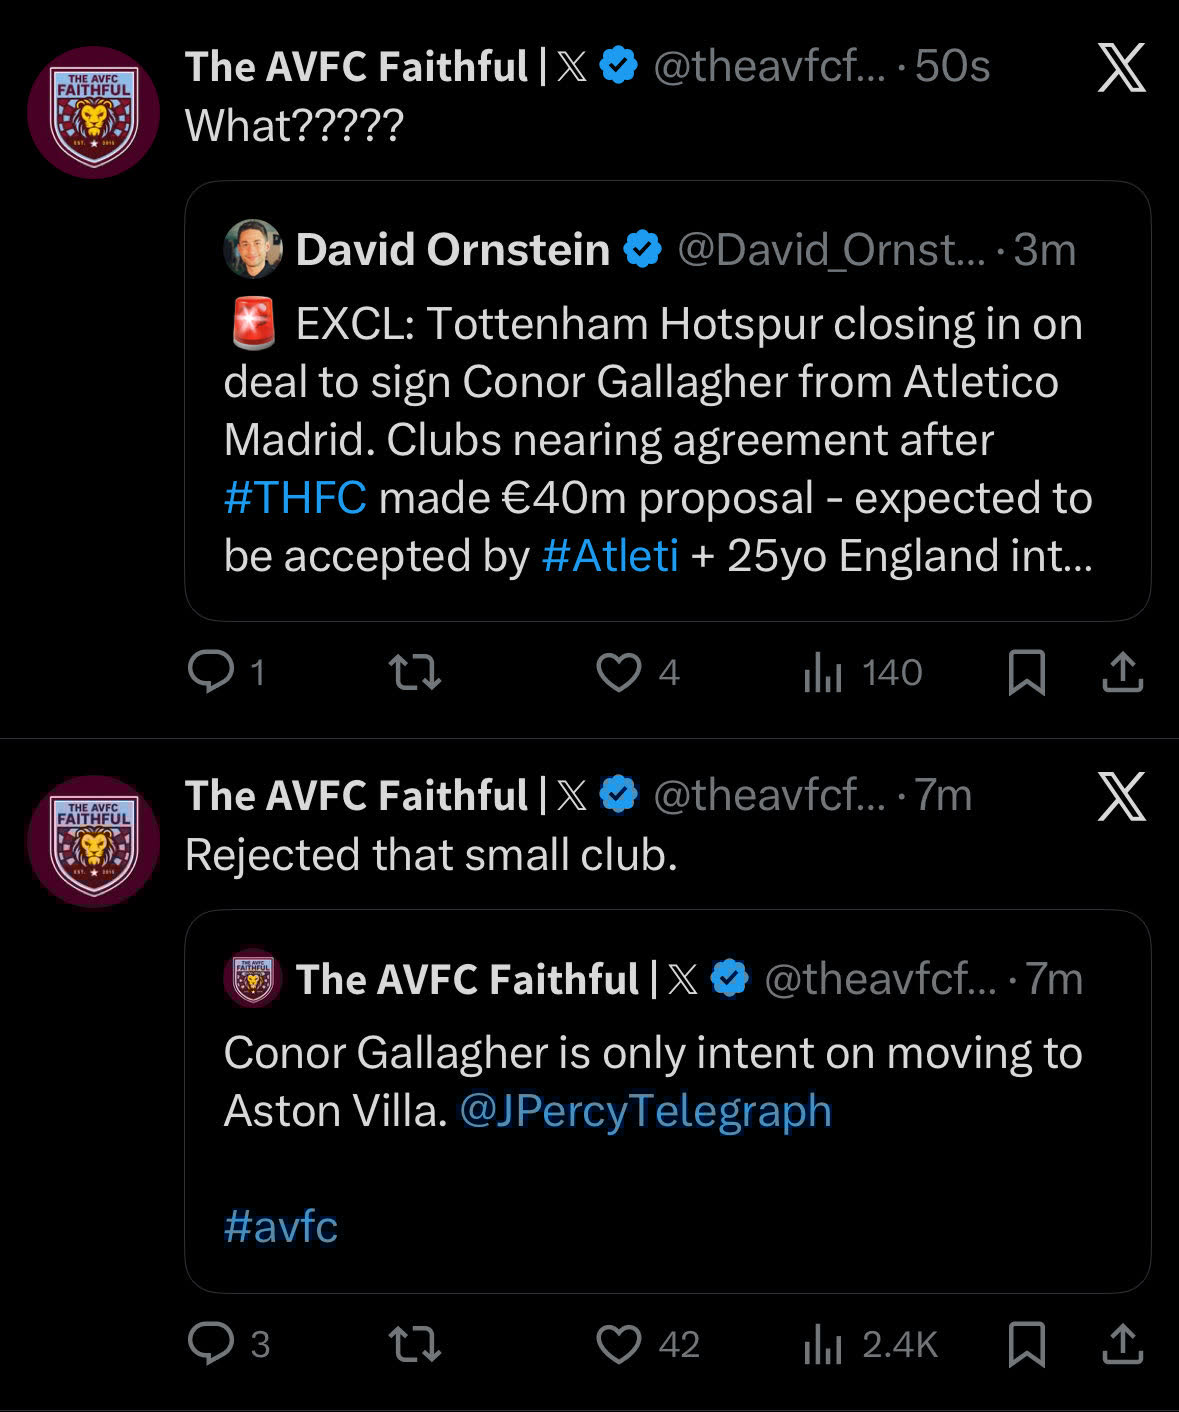Bookmark the 'What?????' post
Viewport: 1179px width, 1412px height.
point(1026,672)
